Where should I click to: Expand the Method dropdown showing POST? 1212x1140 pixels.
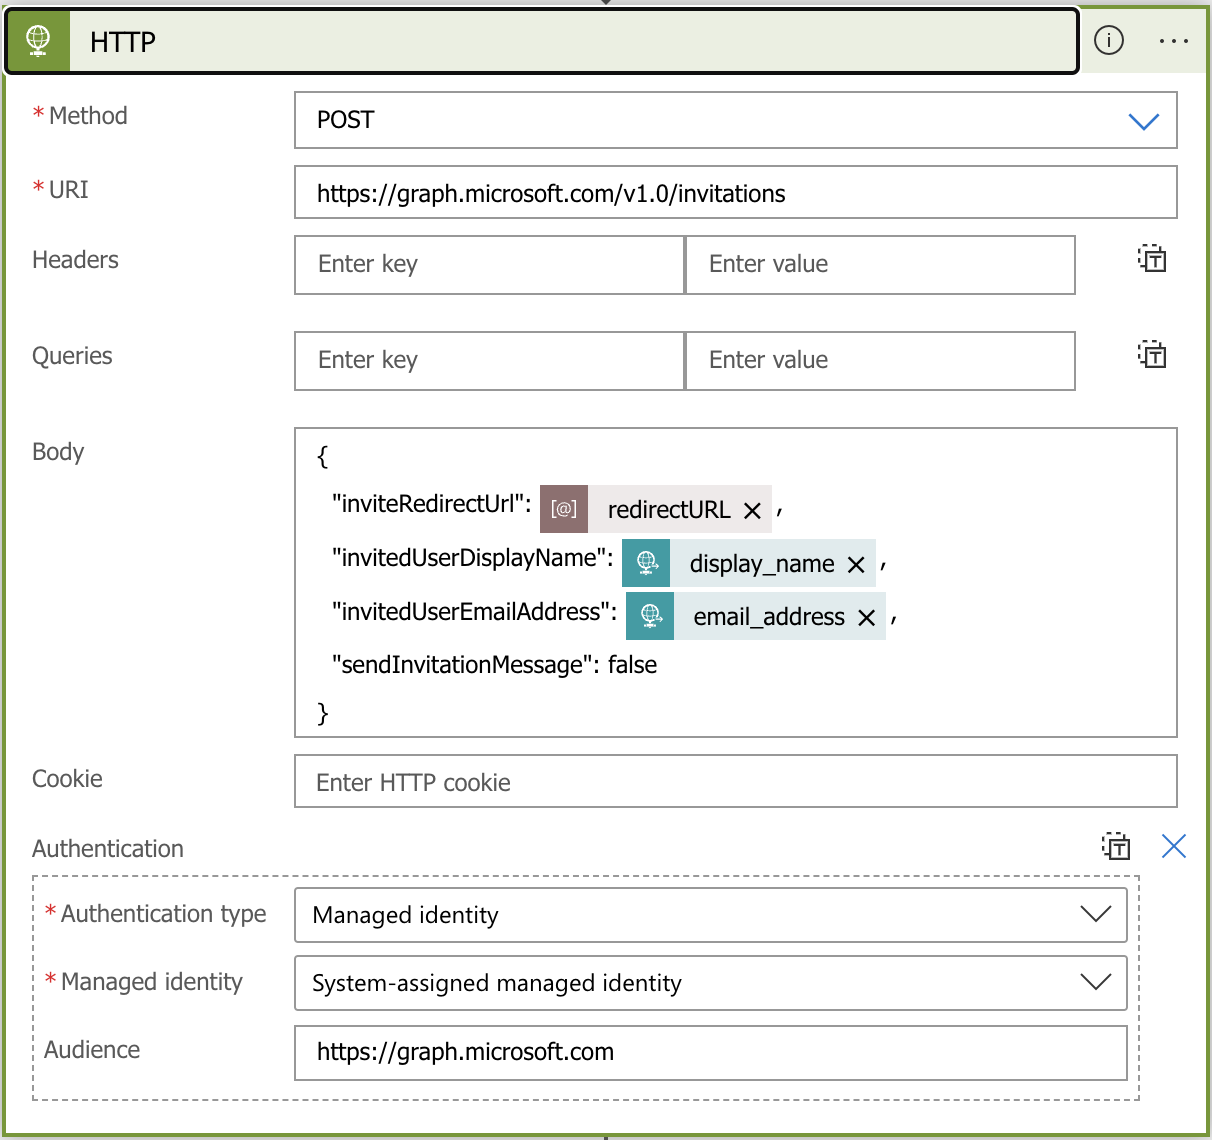pos(1143,121)
